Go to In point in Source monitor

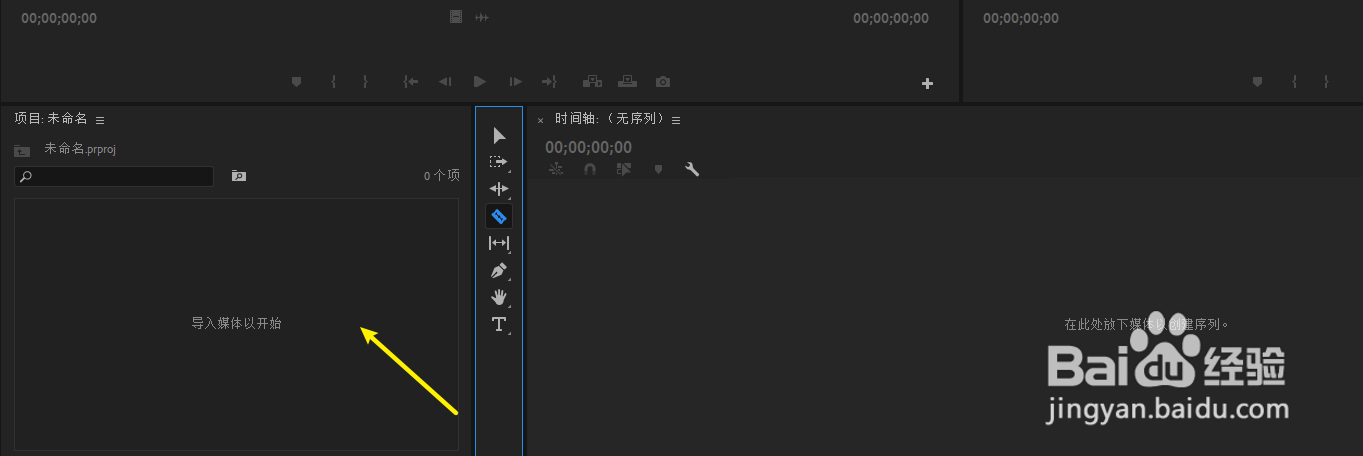[x=410, y=82]
